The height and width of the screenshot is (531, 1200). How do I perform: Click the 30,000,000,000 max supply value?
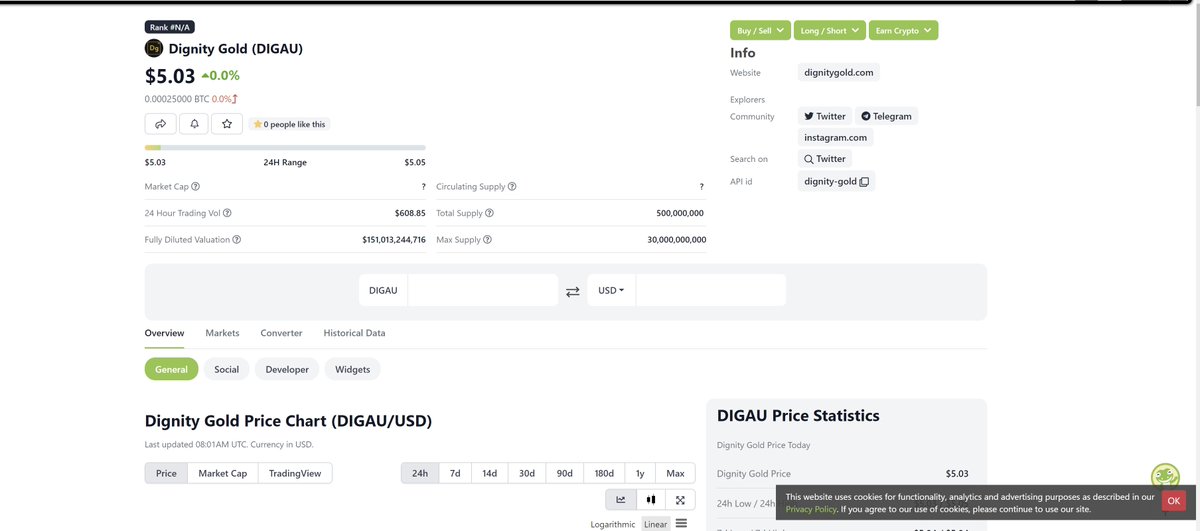click(x=677, y=240)
